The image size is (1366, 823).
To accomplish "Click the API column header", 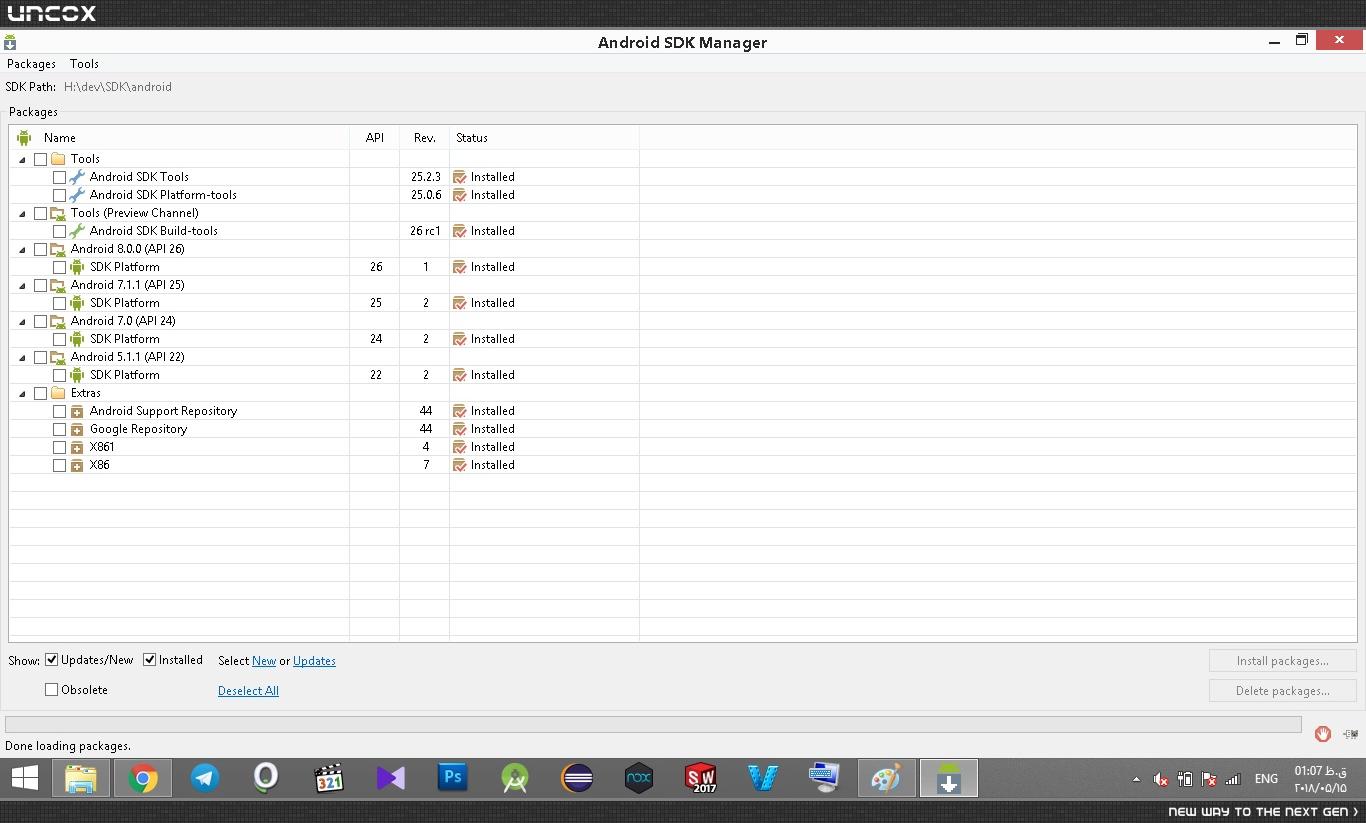I will tap(375, 138).
